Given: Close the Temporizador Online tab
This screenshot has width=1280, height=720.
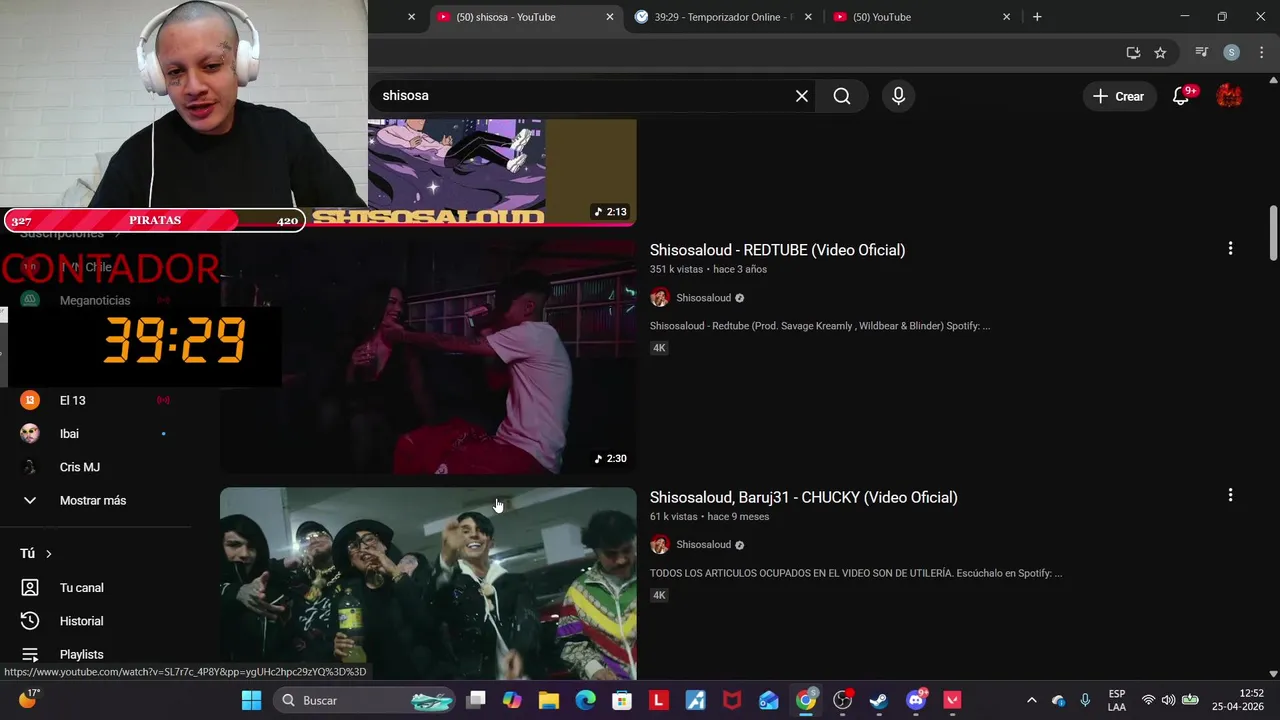Looking at the screenshot, I should [808, 17].
